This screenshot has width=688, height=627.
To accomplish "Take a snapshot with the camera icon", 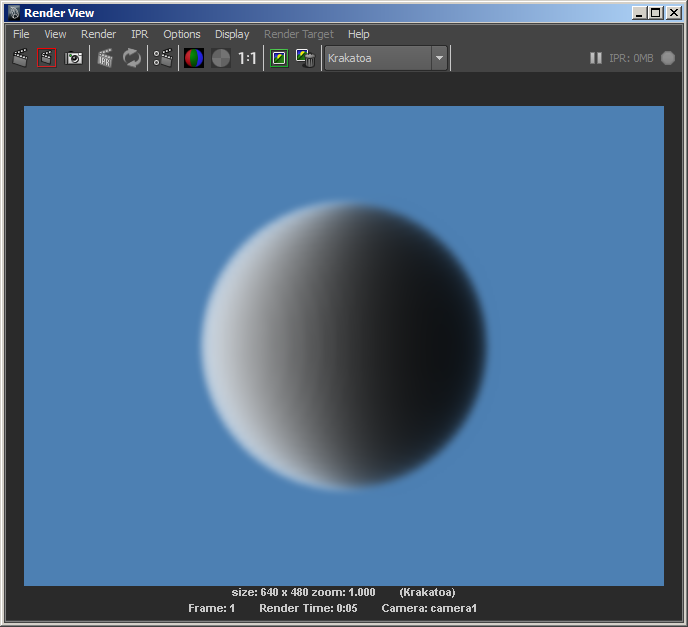I will pyautogui.click(x=73, y=58).
